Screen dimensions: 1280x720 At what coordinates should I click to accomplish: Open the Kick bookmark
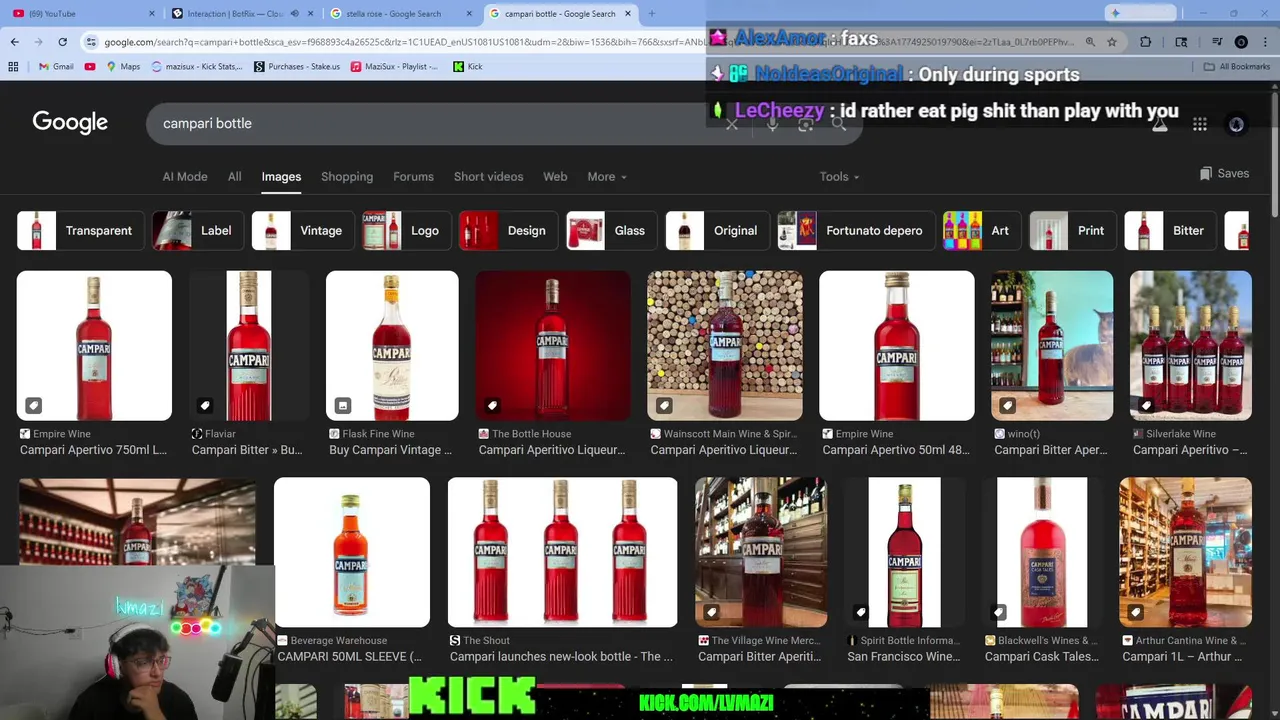pyautogui.click(x=467, y=67)
